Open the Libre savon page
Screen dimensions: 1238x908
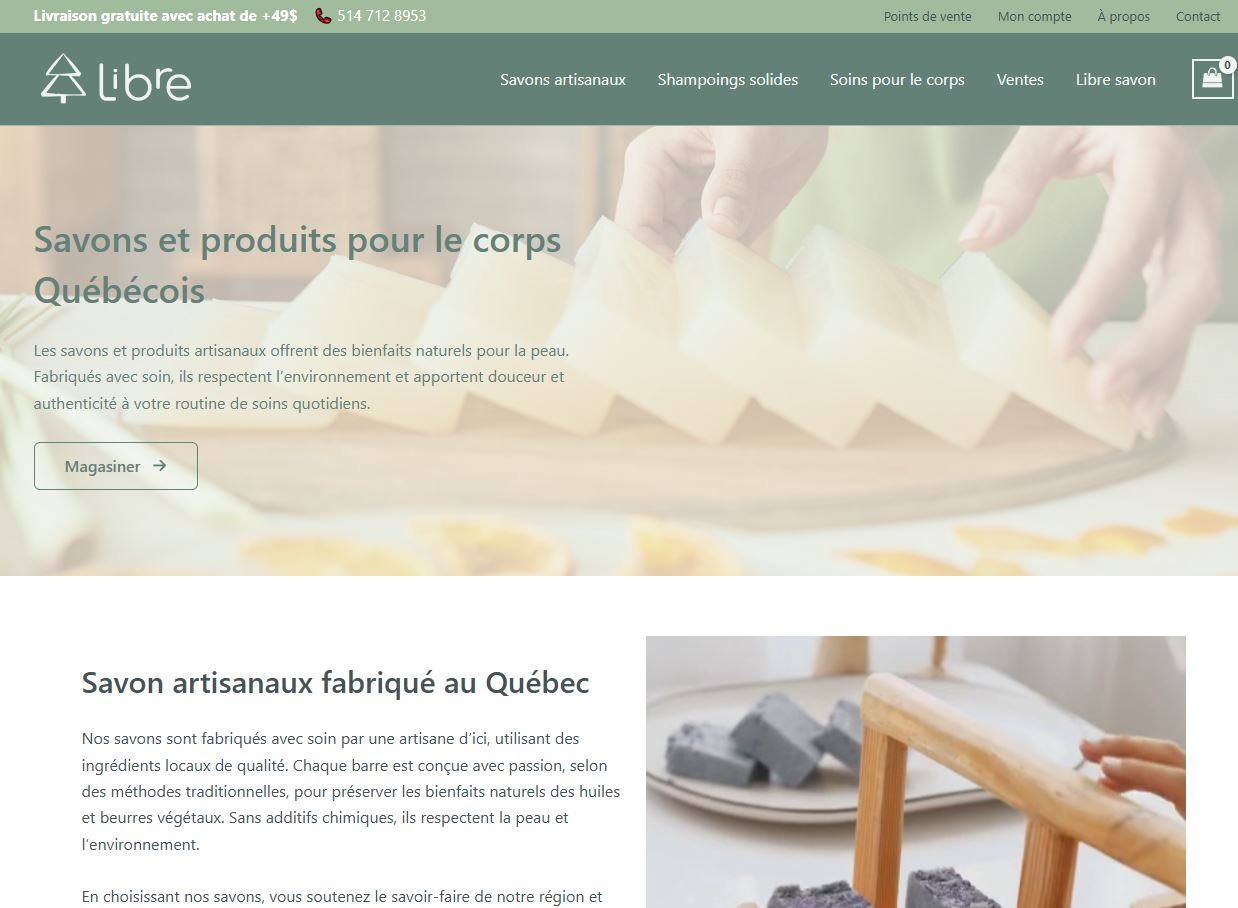tap(1116, 80)
